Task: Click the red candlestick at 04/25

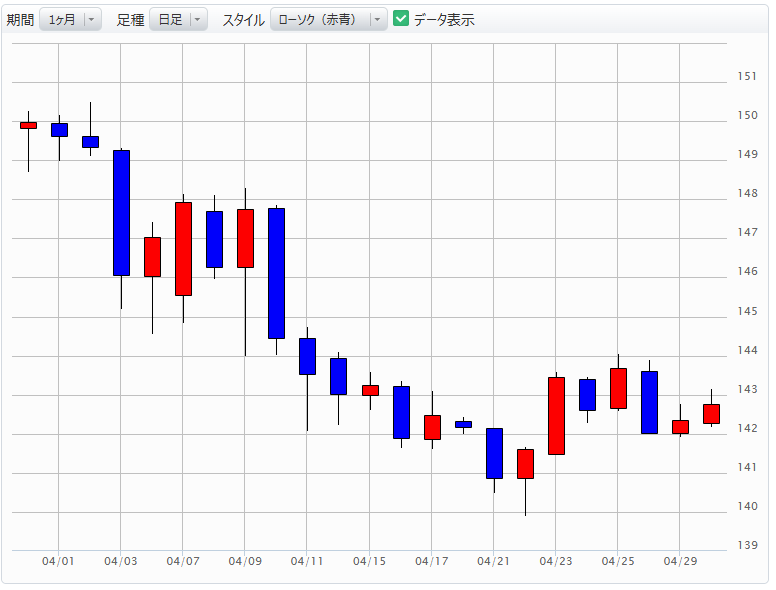Action: click(x=619, y=389)
